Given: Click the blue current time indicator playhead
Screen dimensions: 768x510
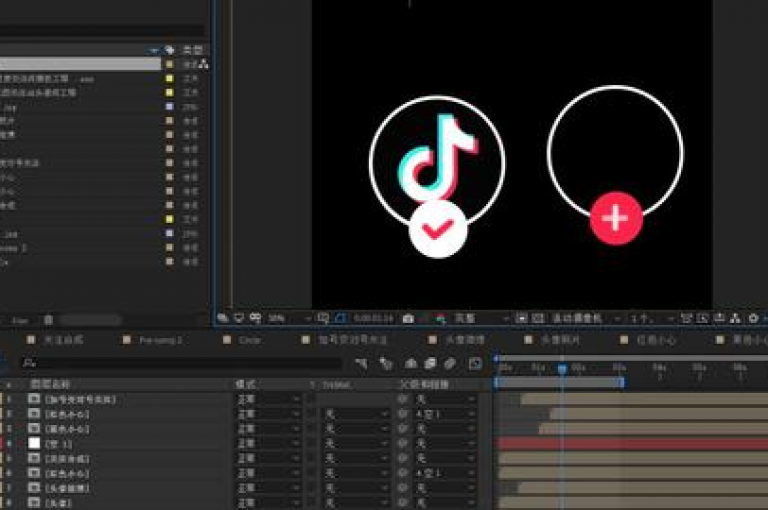Looking at the screenshot, I should (x=562, y=368).
